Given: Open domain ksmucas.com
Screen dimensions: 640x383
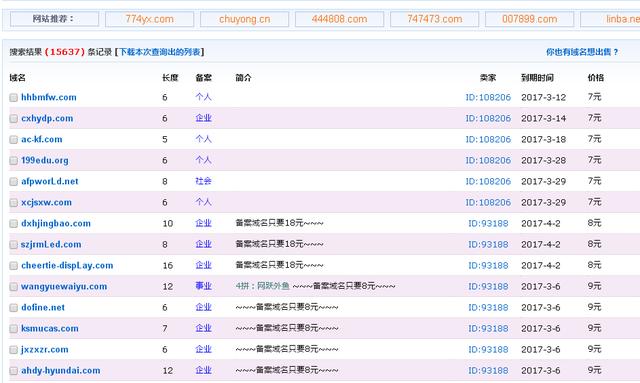Looking at the screenshot, I should point(50,328).
